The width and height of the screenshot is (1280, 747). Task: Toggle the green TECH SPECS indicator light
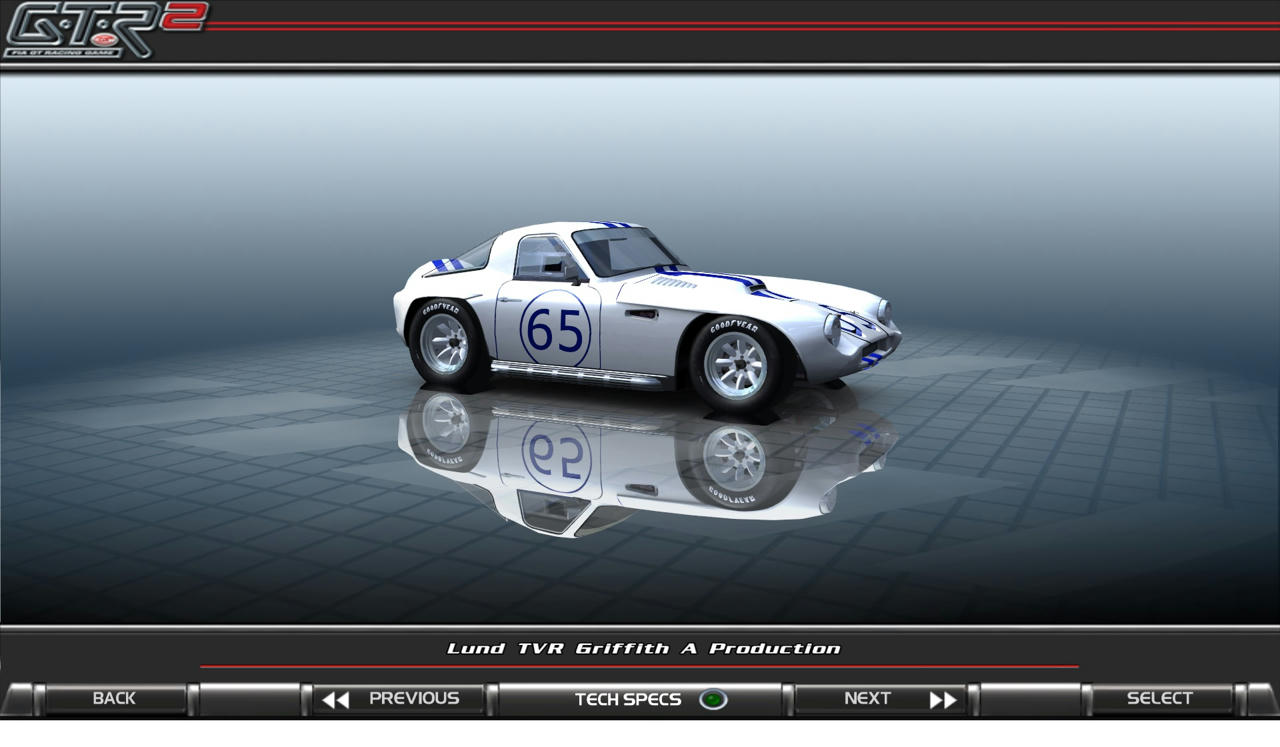pyautogui.click(x=713, y=699)
